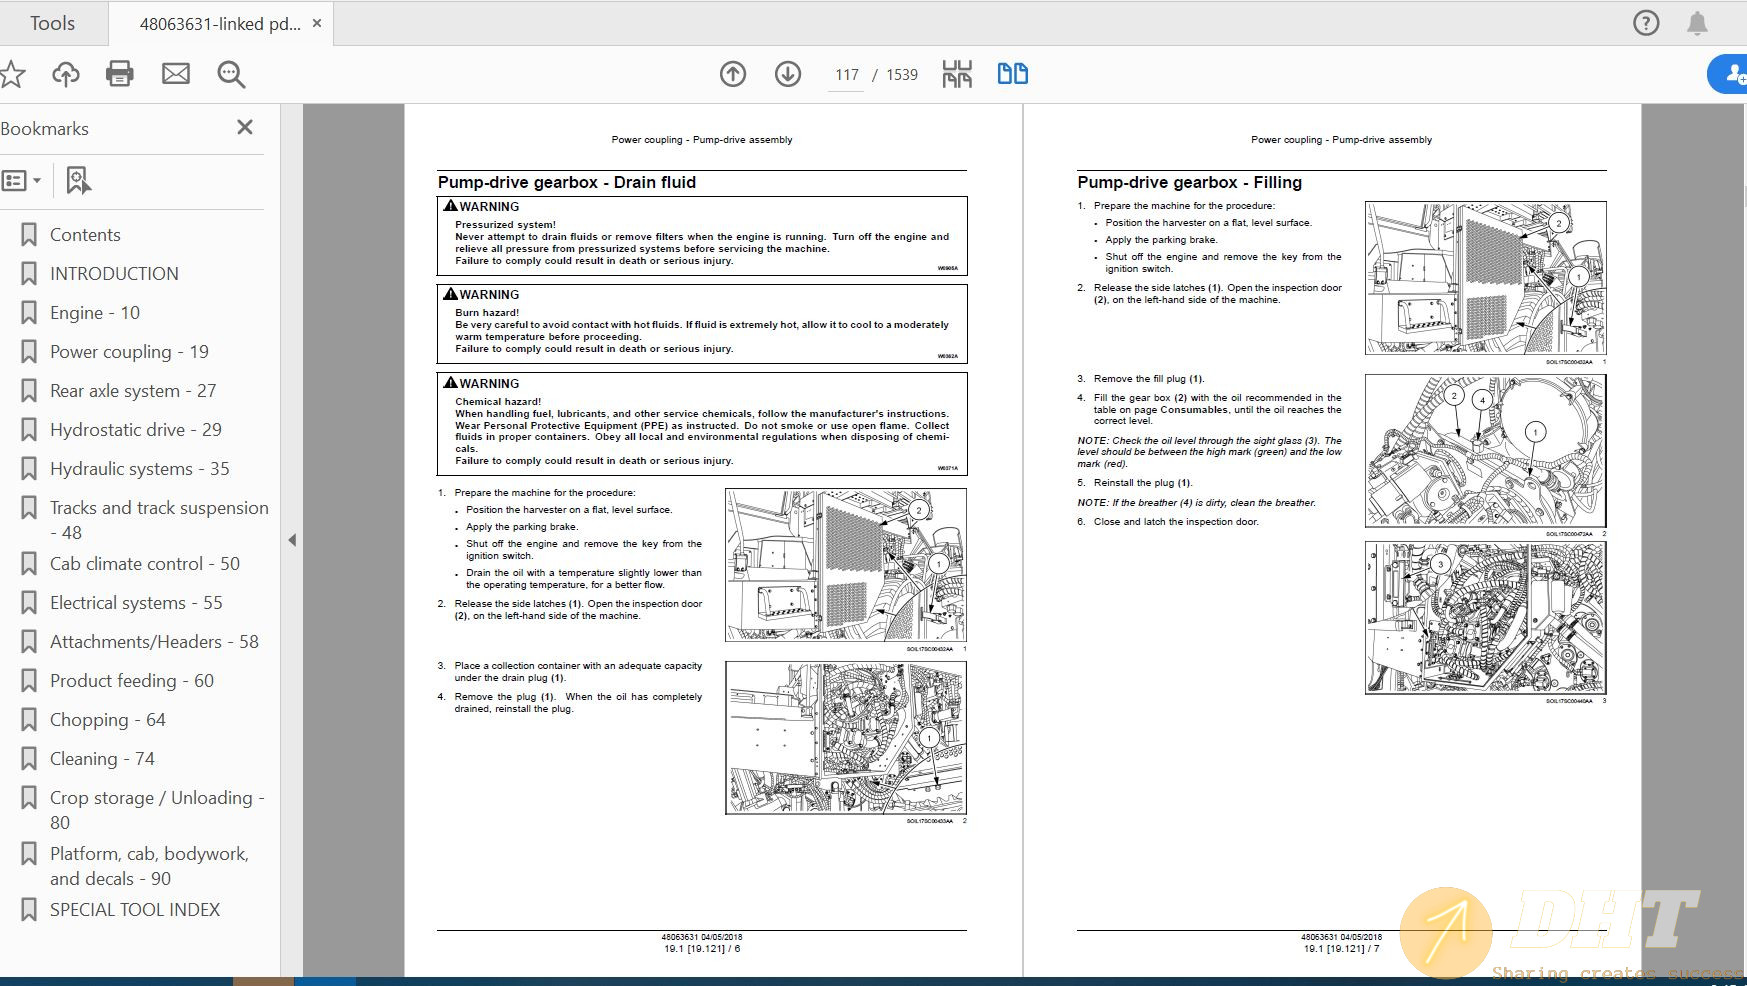Toggle the fit page scrolling mode icon
Screen dimensions: 1747x986
957,74
